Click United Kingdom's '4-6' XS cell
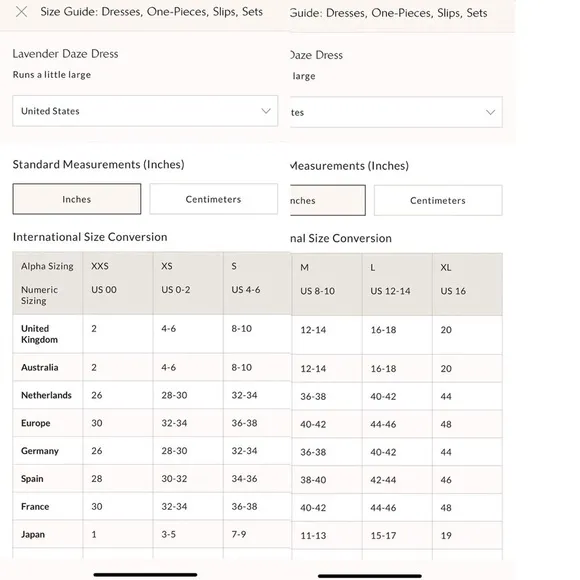Screen dimensions: 580x580 (168, 328)
